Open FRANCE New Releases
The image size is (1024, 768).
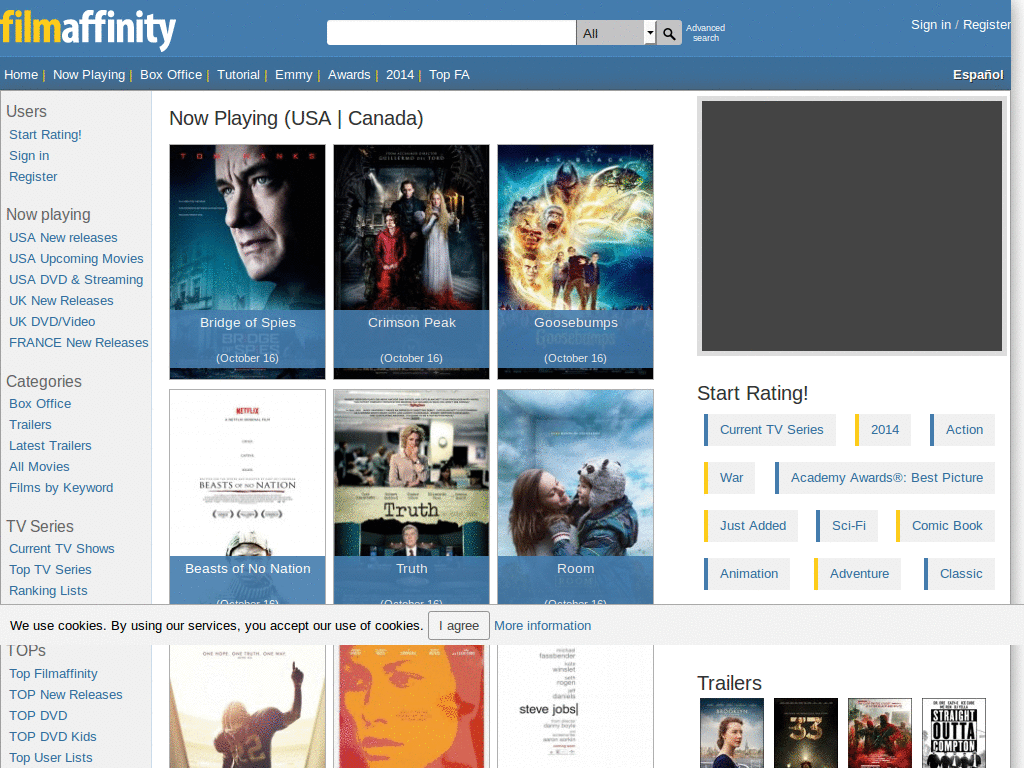click(78, 342)
